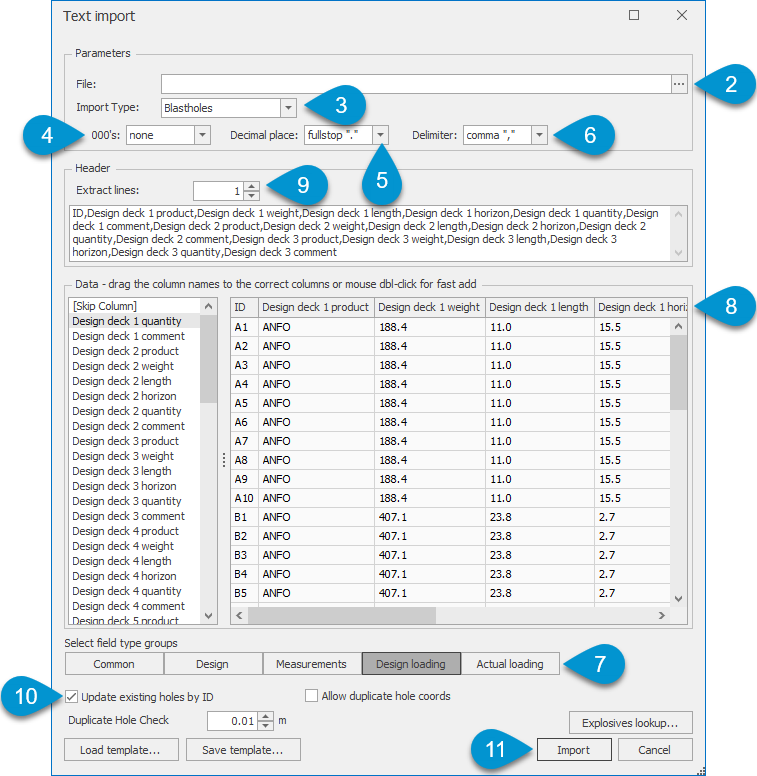Click the Load template button
757x776 pixels.
(x=121, y=750)
